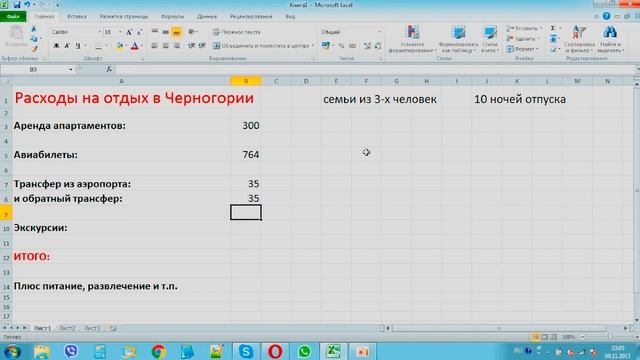Switch to the Вставка ribbon tab

[77, 17]
